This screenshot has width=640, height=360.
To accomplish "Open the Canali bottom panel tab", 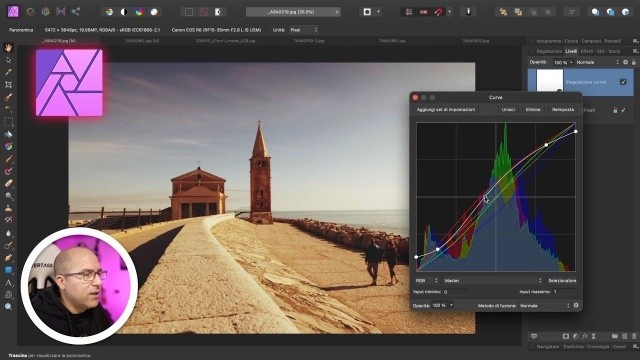I will click(x=619, y=347).
